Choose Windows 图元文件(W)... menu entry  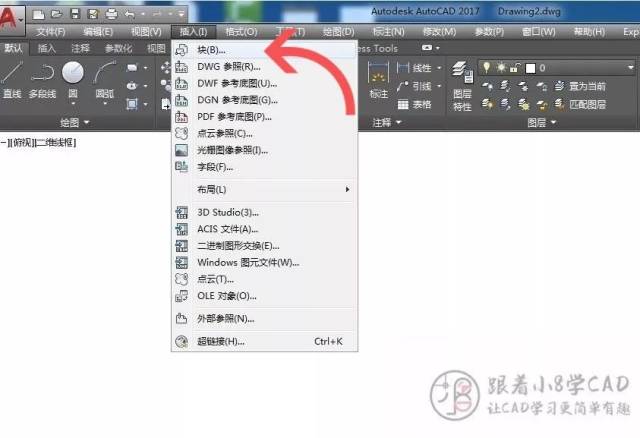pos(264,263)
